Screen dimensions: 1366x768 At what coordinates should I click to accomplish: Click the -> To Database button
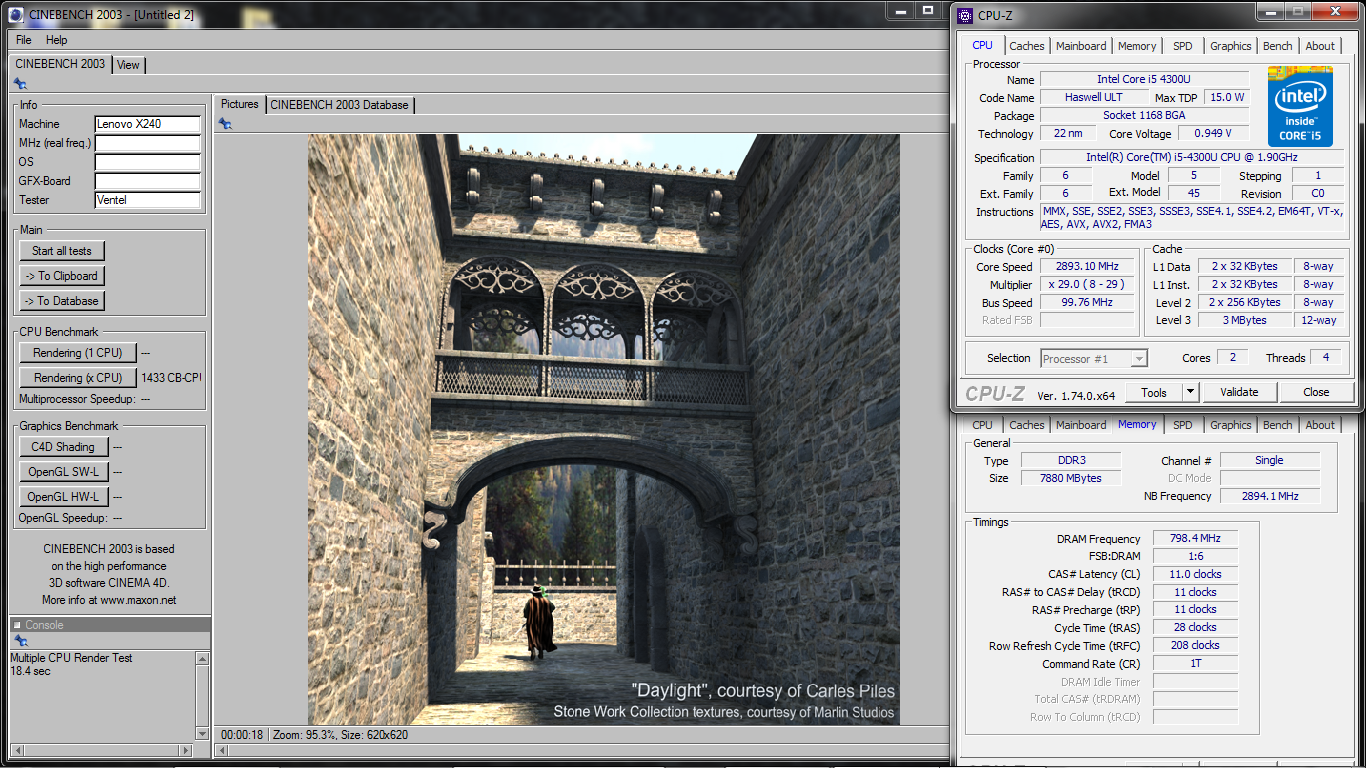(x=62, y=301)
